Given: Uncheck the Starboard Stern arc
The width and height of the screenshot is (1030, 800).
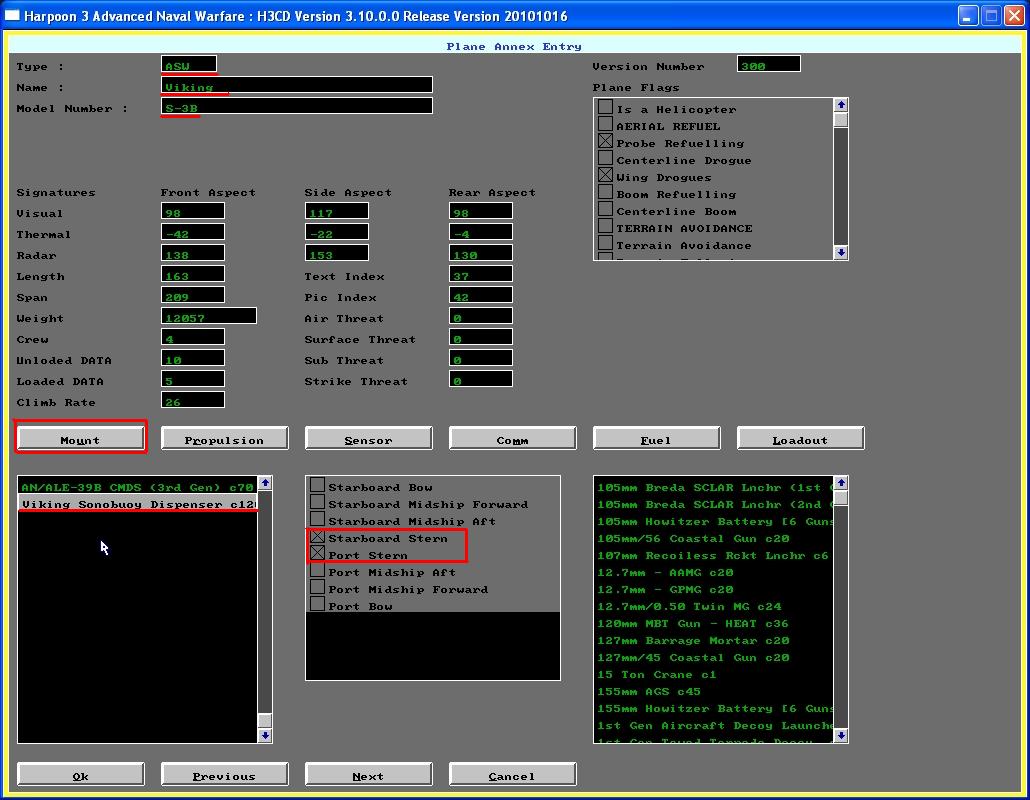Looking at the screenshot, I should [x=317, y=537].
